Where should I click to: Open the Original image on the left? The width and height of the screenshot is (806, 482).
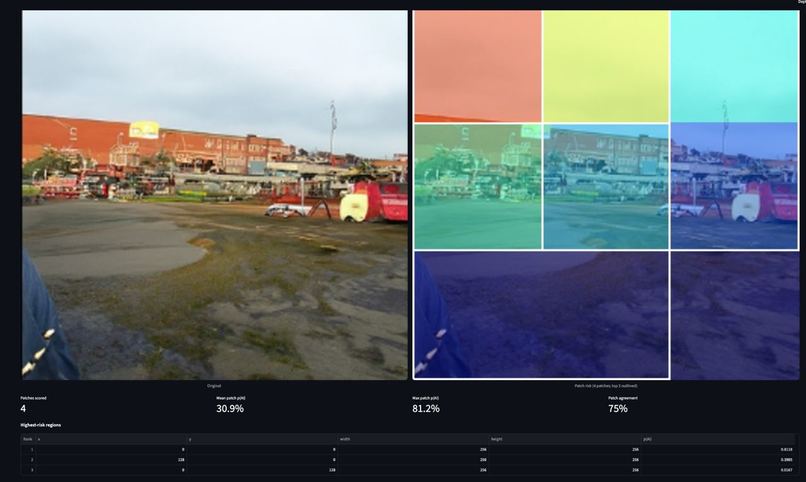pyautogui.click(x=214, y=195)
